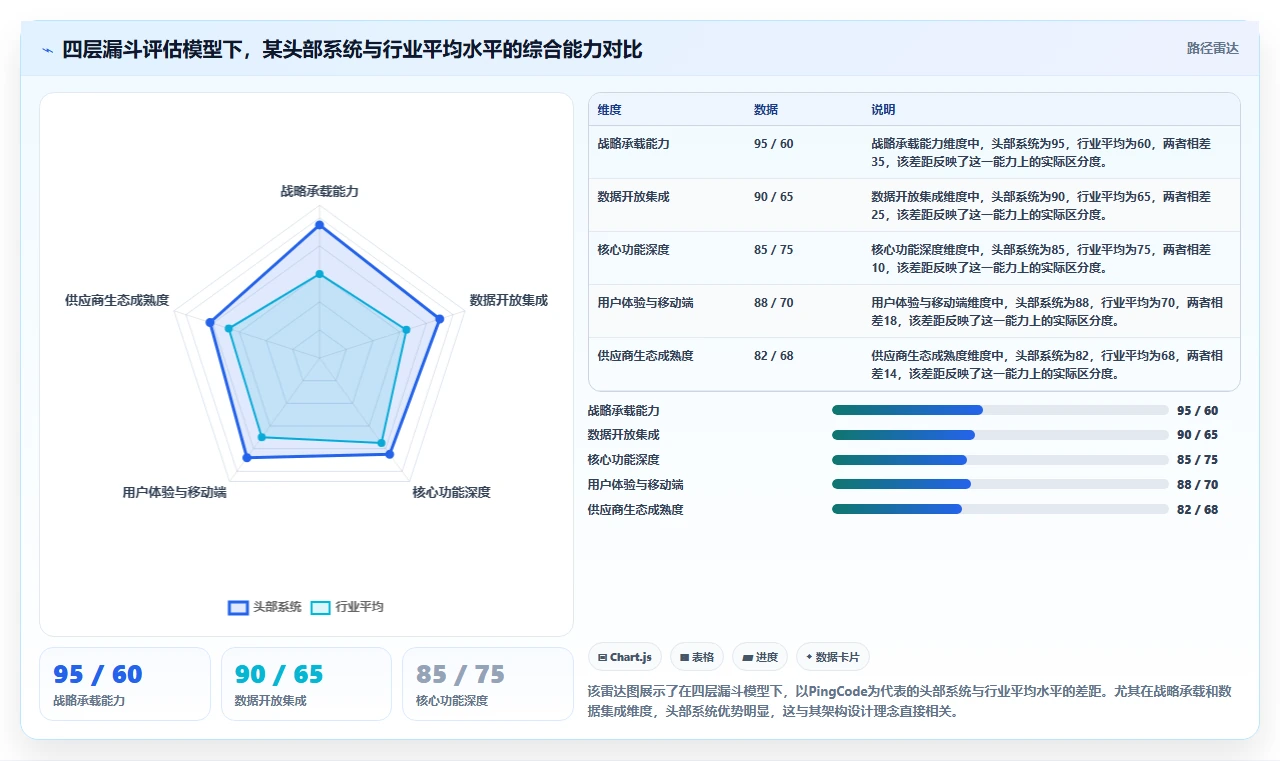This screenshot has width=1280, height=761.
Task: Click the 表格 chip
Action: [697, 657]
